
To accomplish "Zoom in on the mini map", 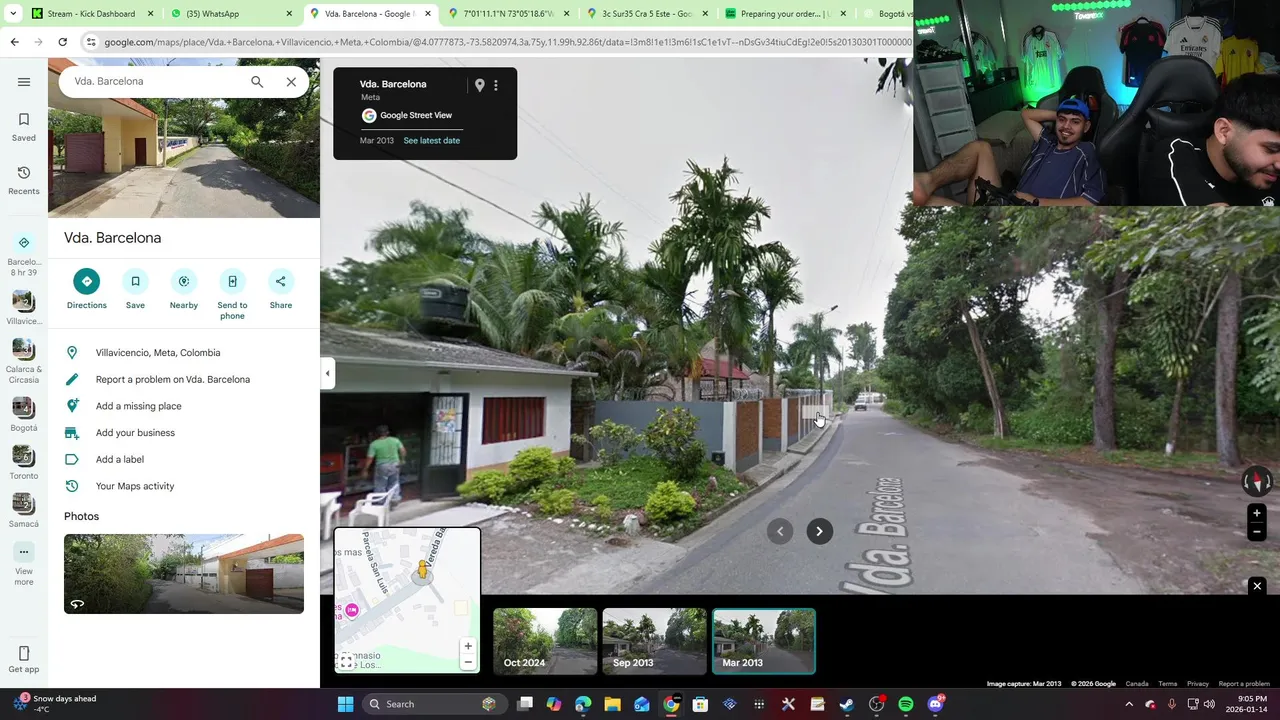I will [x=467, y=646].
